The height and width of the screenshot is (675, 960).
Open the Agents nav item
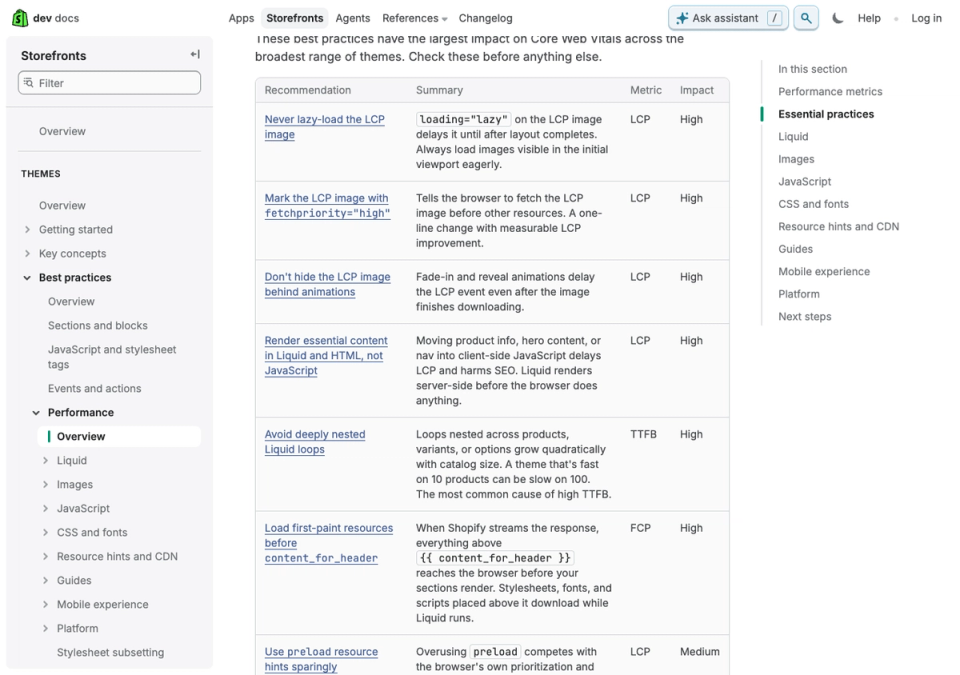click(353, 18)
